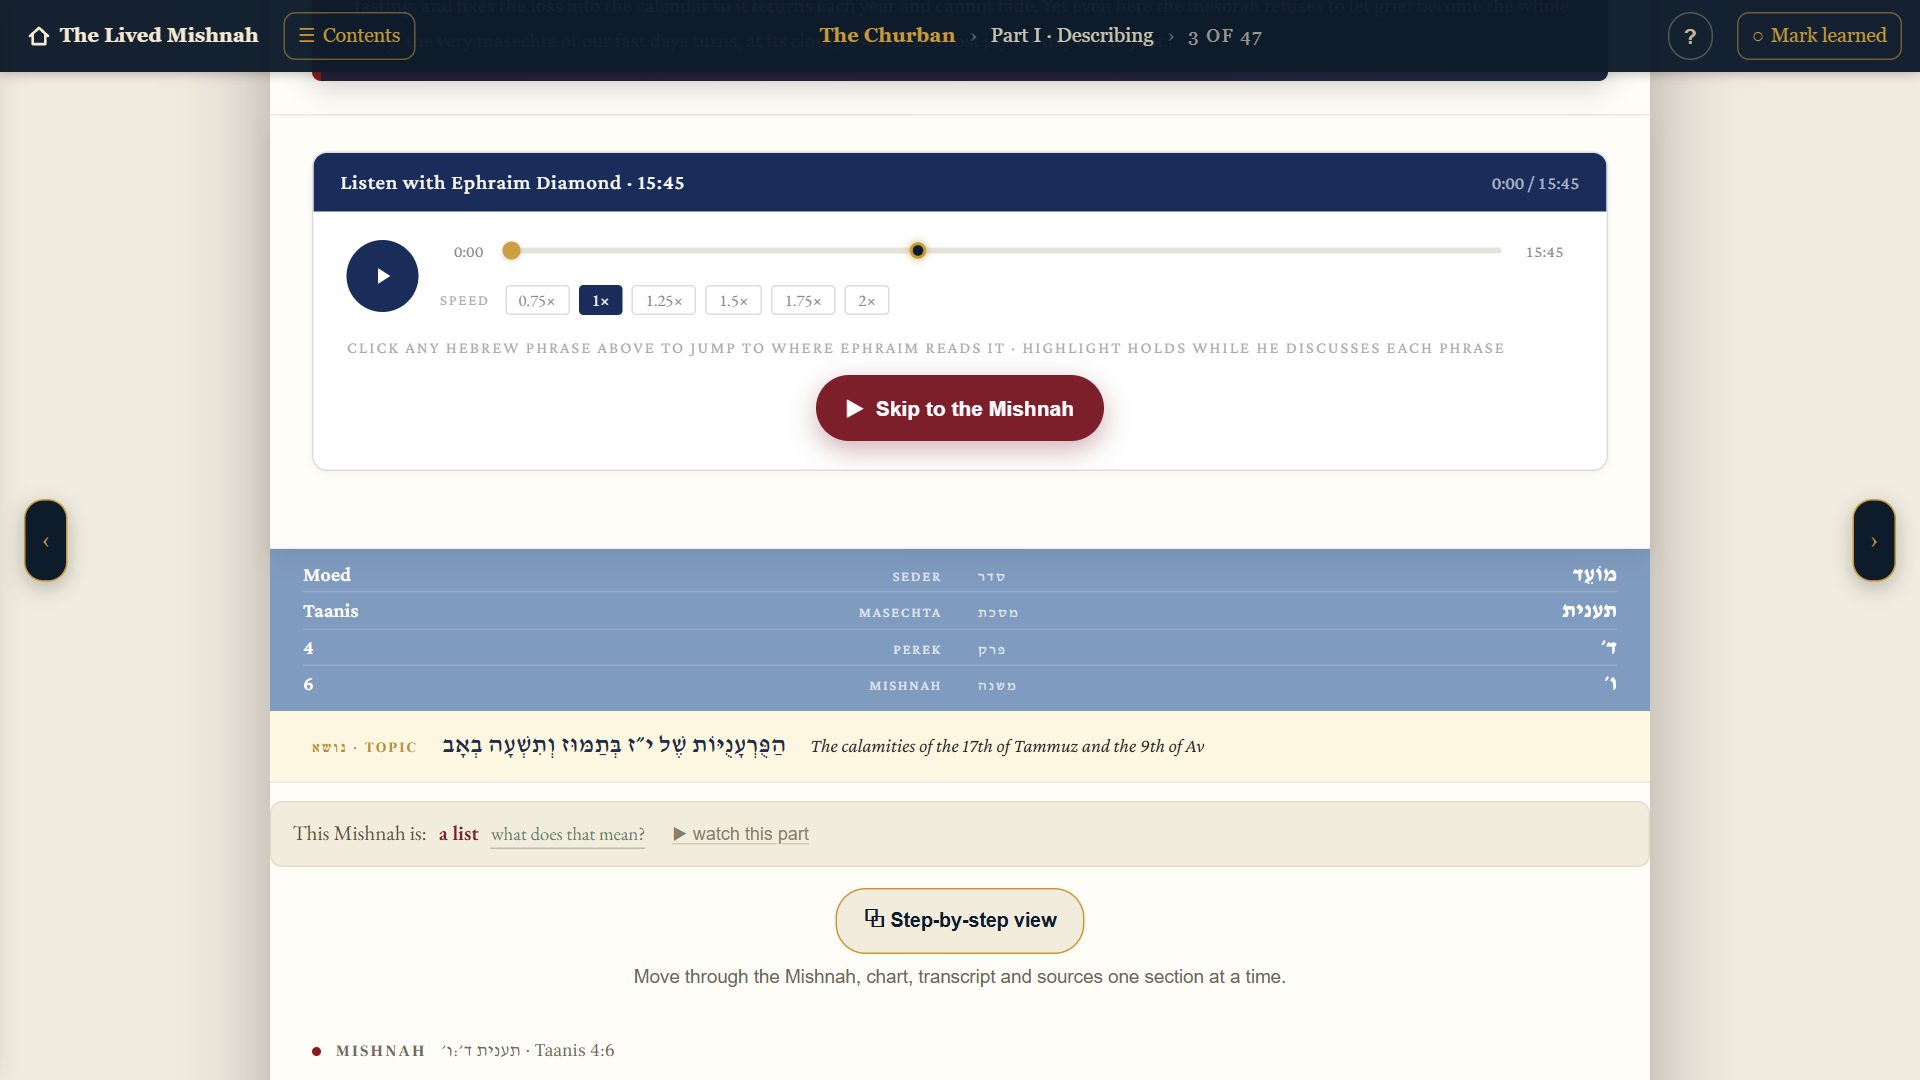Open 'what does that mean?' link
The image size is (1920, 1080).
(x=568, y=835)
